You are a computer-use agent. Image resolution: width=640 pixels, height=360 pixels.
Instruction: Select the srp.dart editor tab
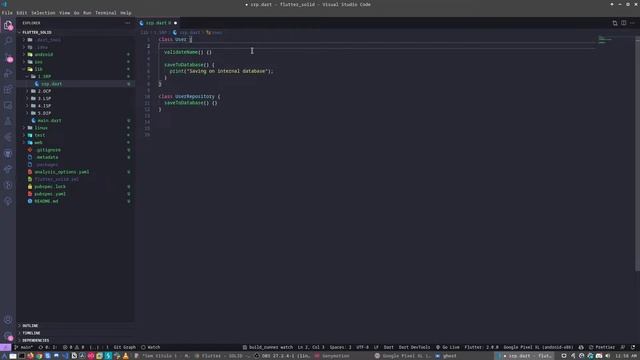[x=158, y=23]
